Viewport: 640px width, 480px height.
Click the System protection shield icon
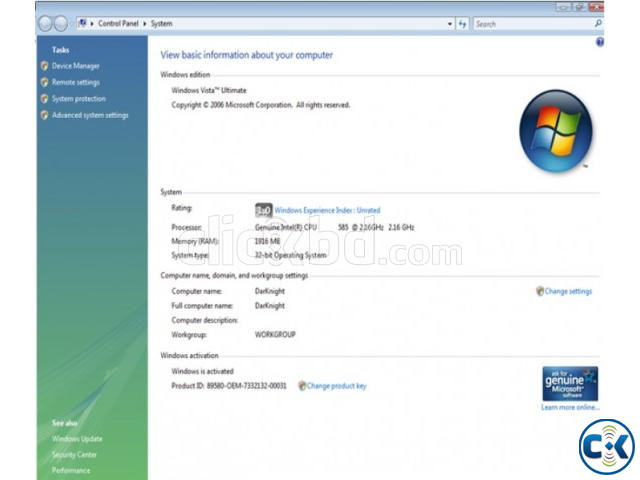(x=44, y=99)
